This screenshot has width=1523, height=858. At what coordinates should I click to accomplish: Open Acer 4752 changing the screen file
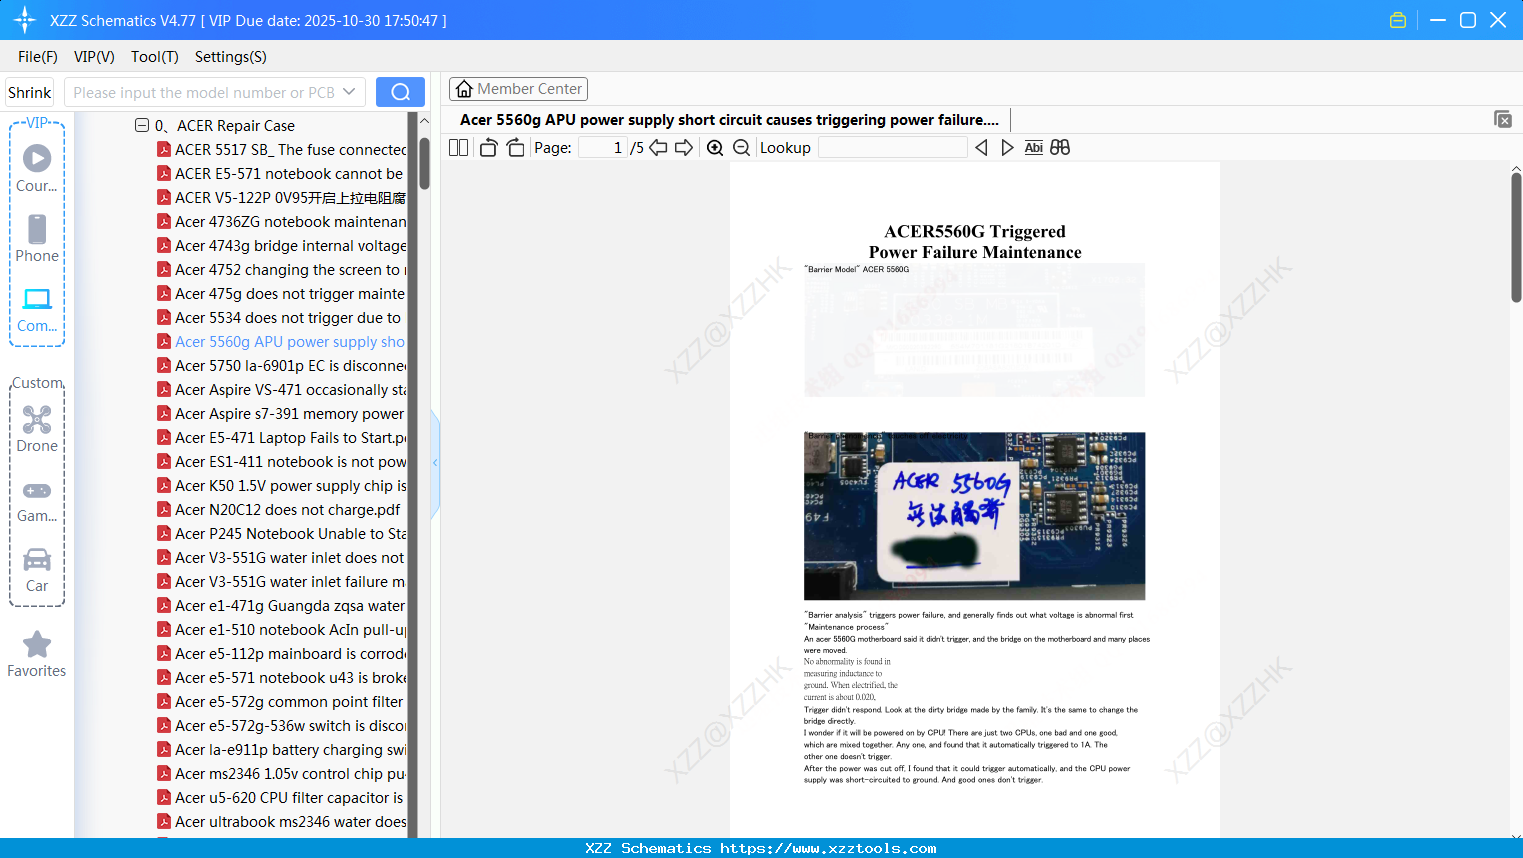point(281,270)
